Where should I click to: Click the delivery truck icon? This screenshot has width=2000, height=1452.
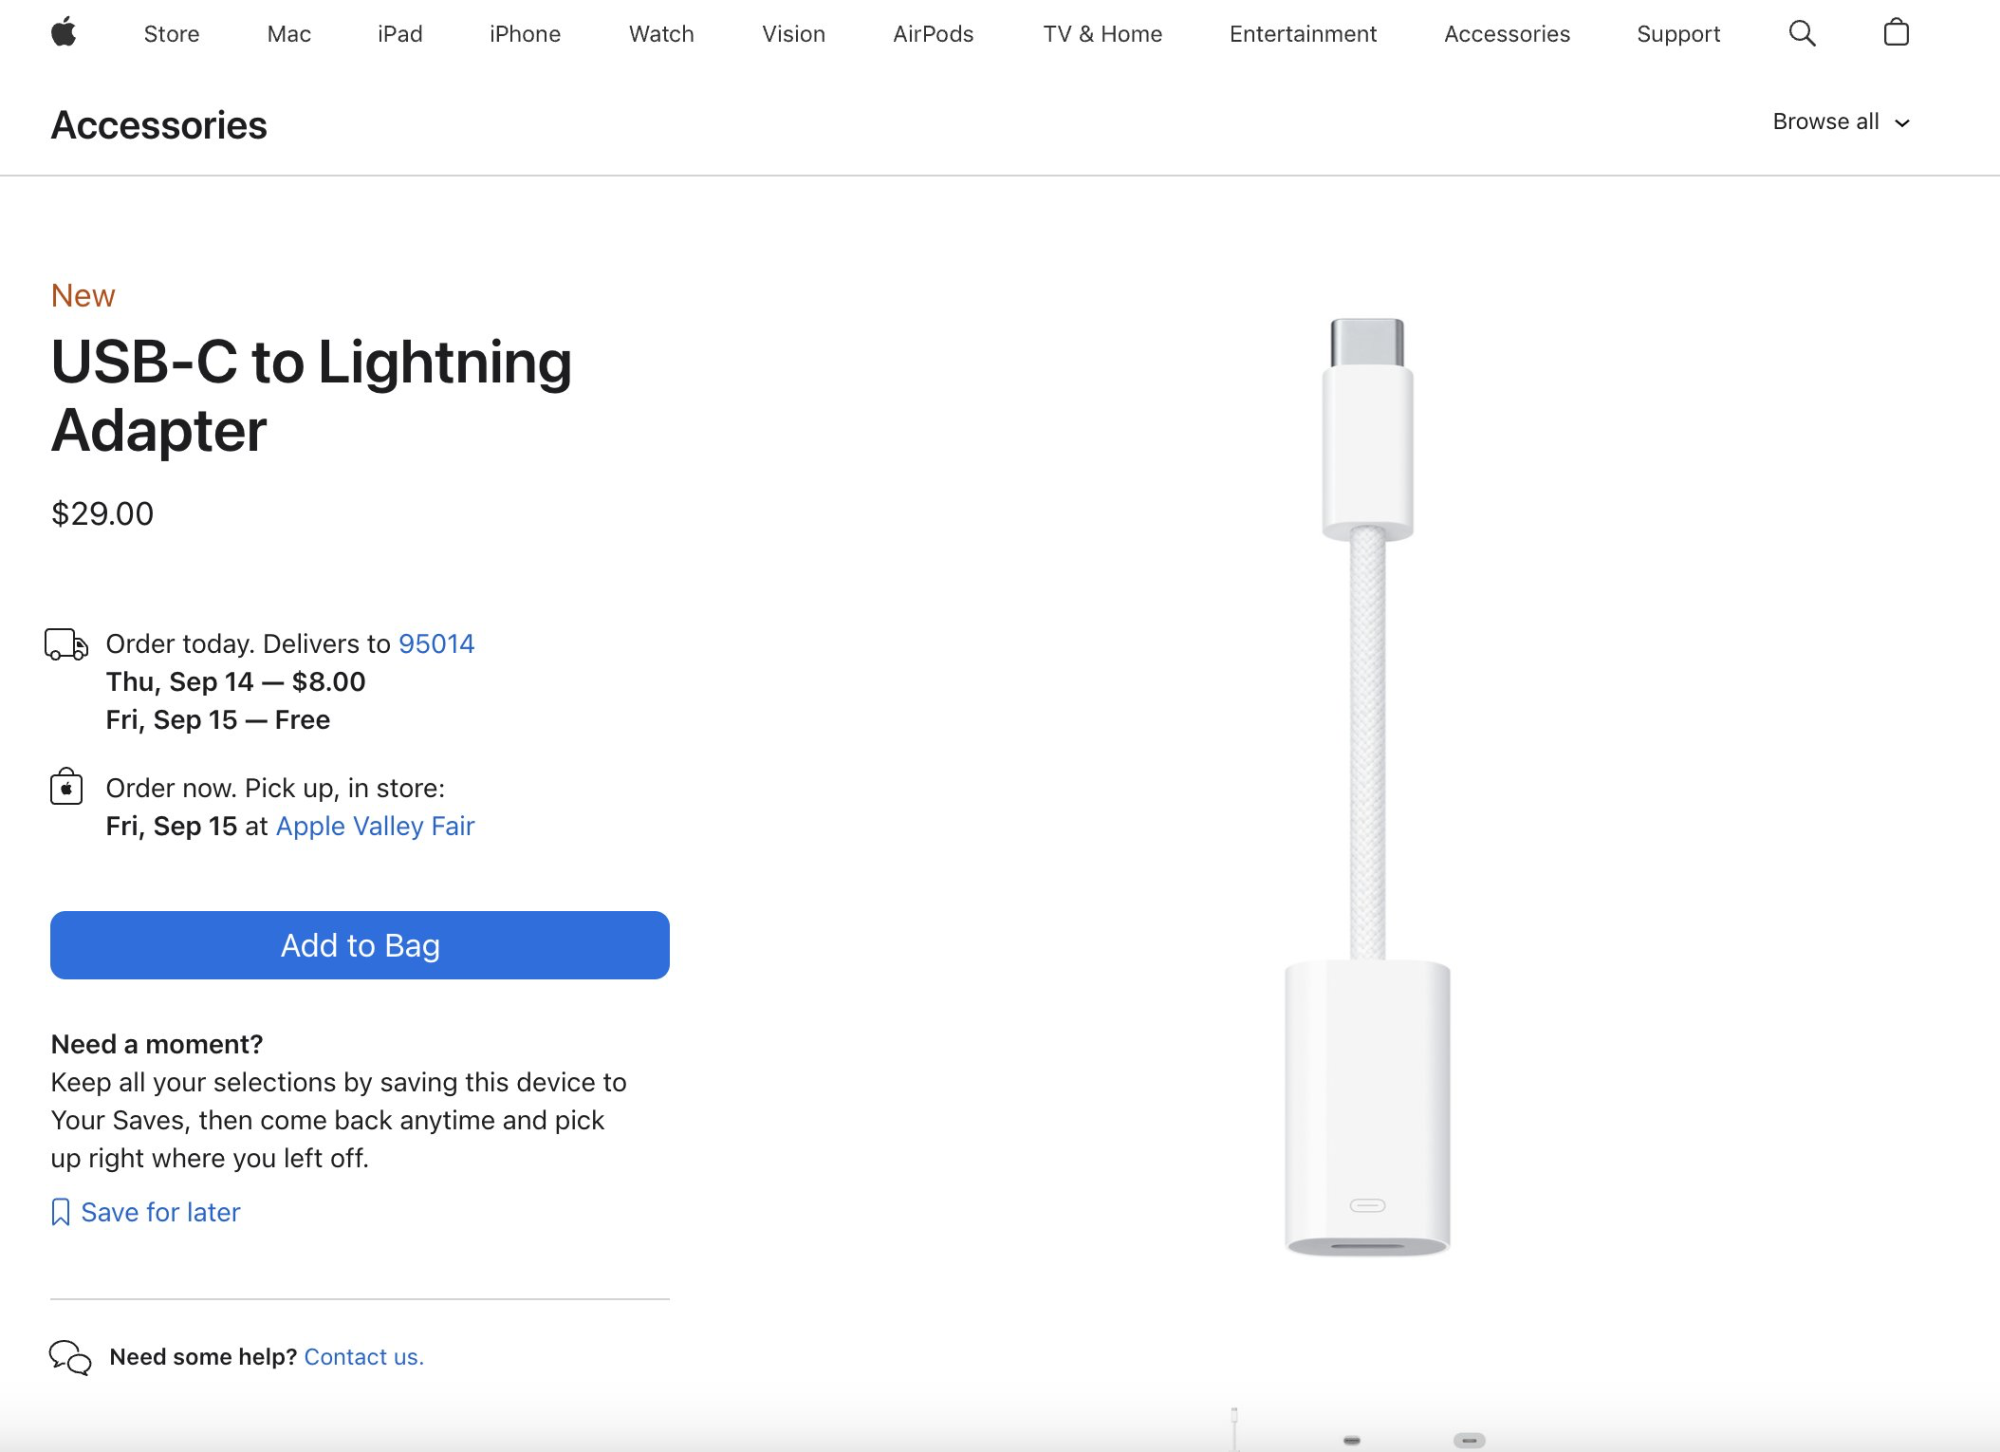pyautogui.click(x=67, y=644)
